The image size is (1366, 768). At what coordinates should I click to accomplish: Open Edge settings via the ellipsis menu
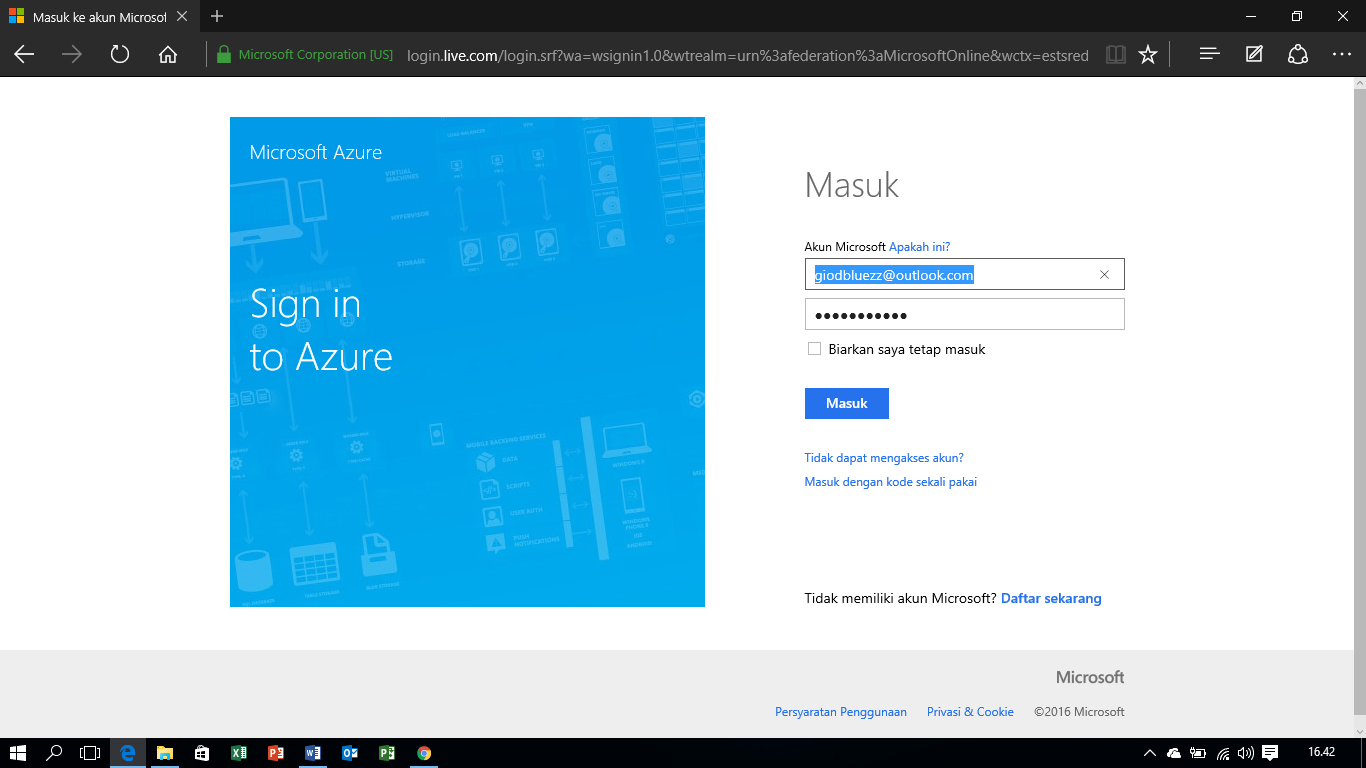pyautogui.click(x=1342, y=55)
